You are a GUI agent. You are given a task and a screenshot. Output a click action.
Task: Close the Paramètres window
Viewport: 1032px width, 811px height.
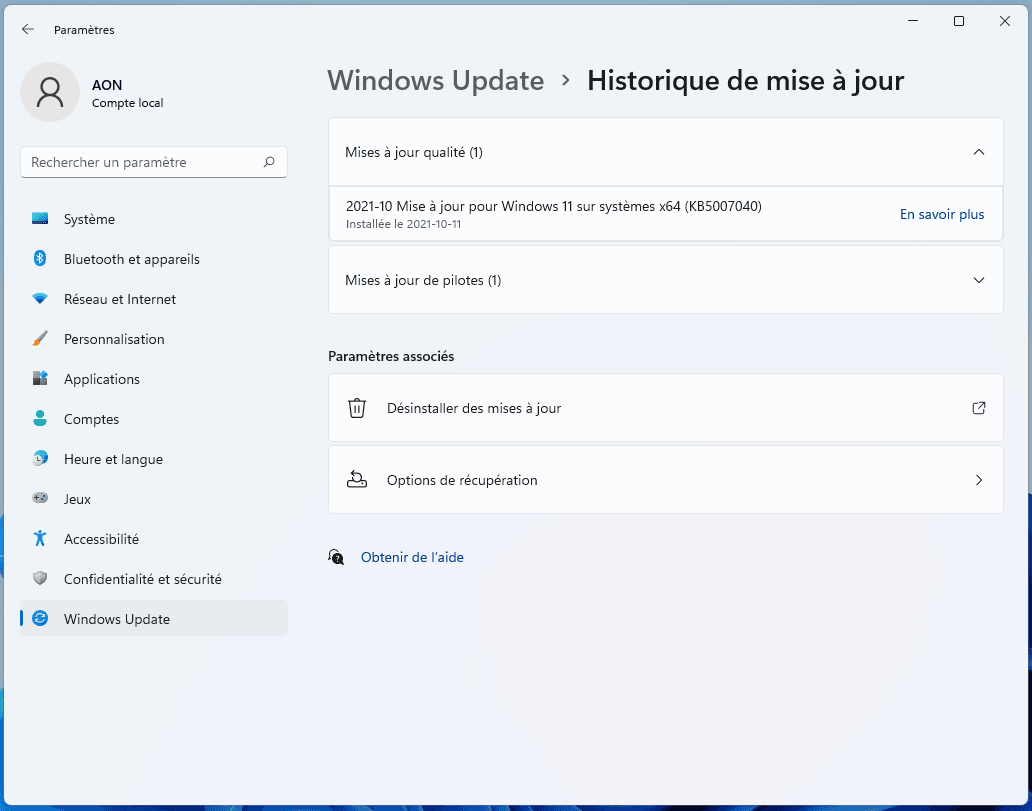coord(1004,21)
